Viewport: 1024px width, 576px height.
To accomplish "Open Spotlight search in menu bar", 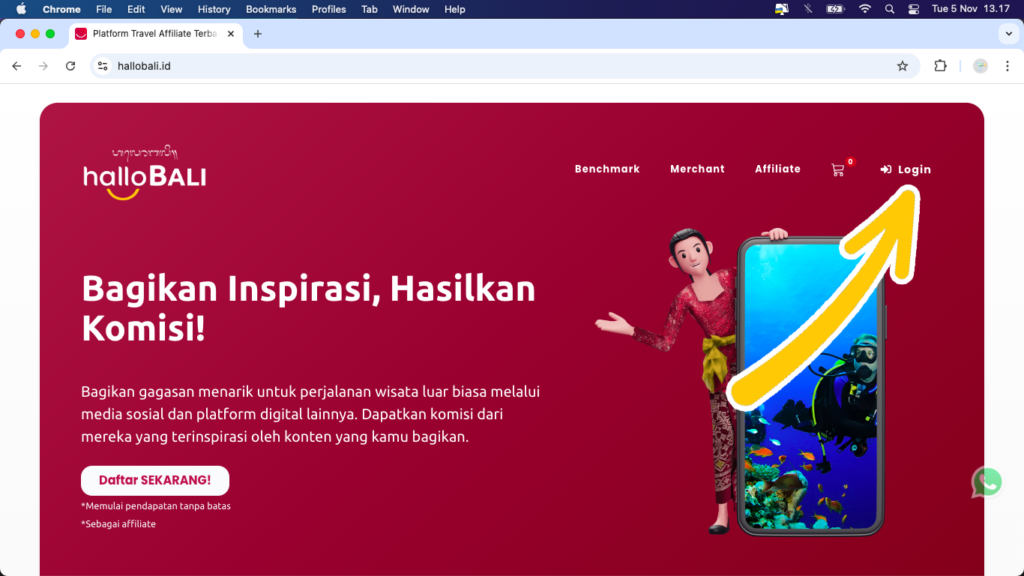I will [889, 9].
